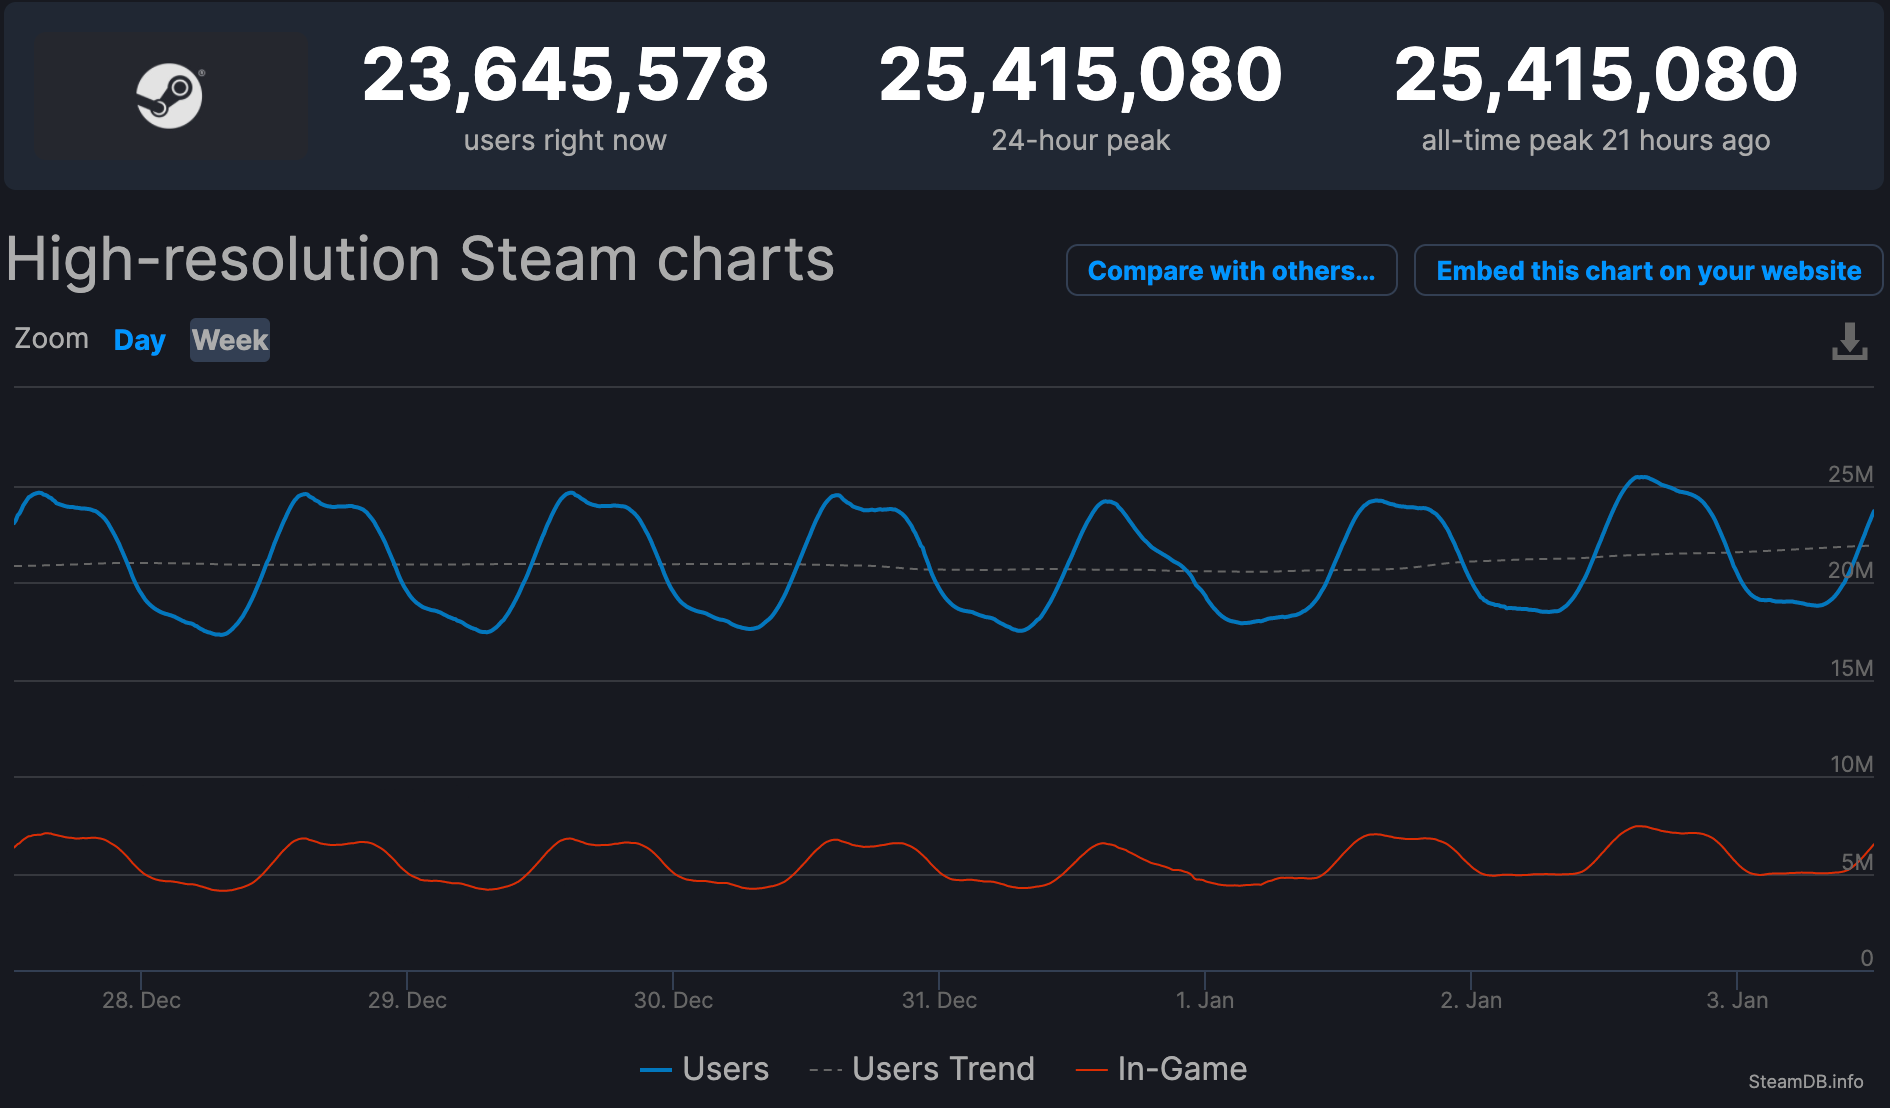
Task: Click the 24-hour peak label
Action: (x=1080, y=140)
